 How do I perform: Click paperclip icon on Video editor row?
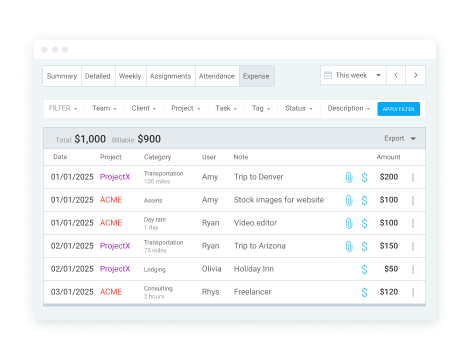[x=349, y=223]
